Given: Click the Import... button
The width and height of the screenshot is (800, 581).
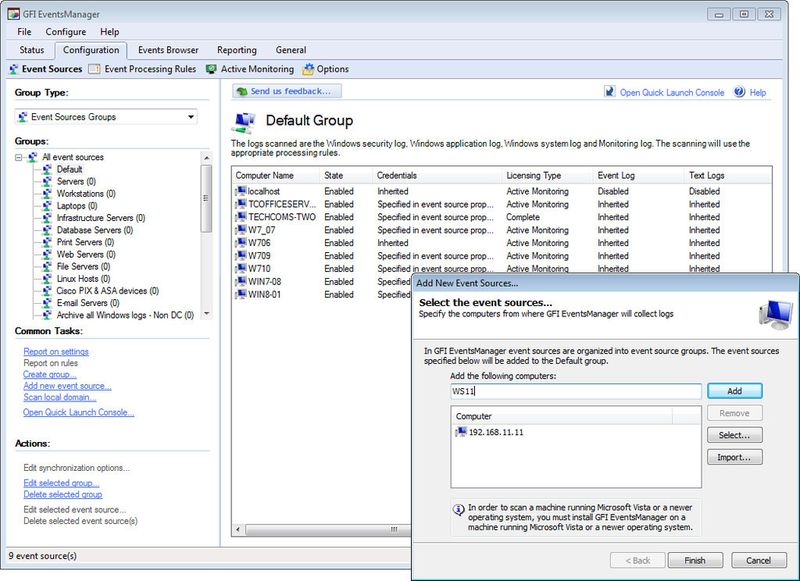Looking at the screenshot, I should pos(734,457).
